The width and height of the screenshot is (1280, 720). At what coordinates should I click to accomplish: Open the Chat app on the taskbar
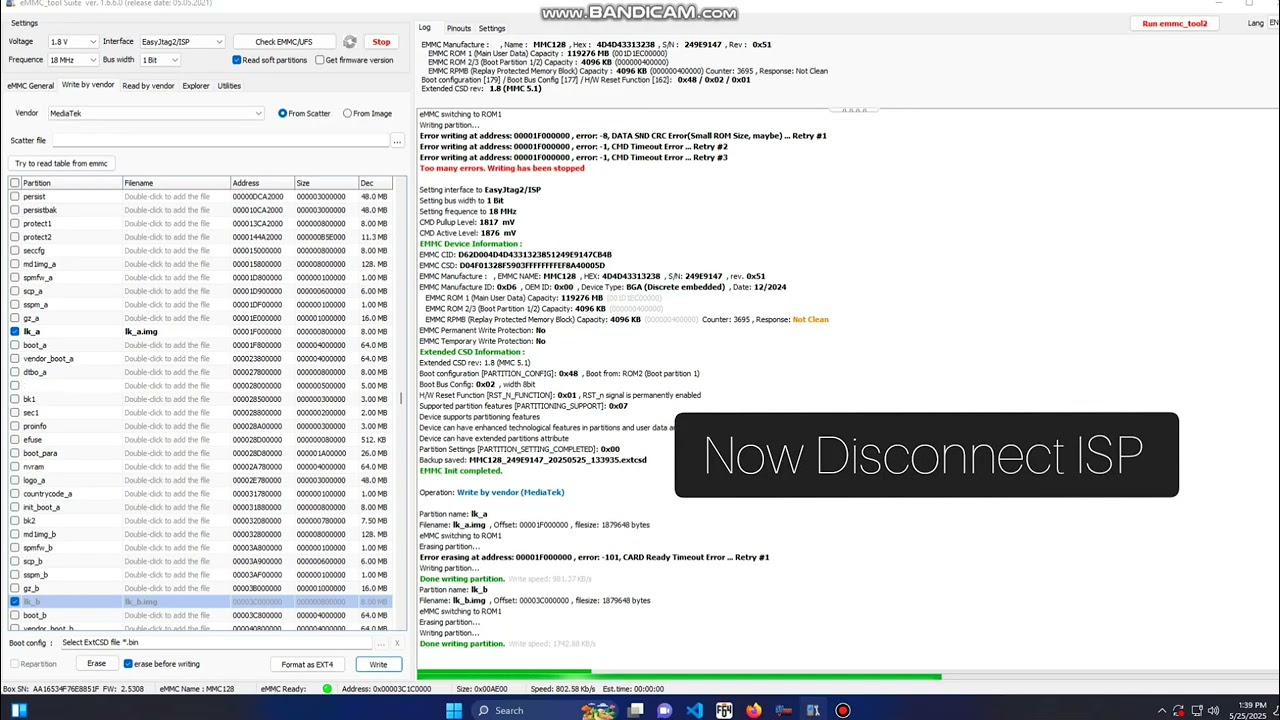[665, 711]
